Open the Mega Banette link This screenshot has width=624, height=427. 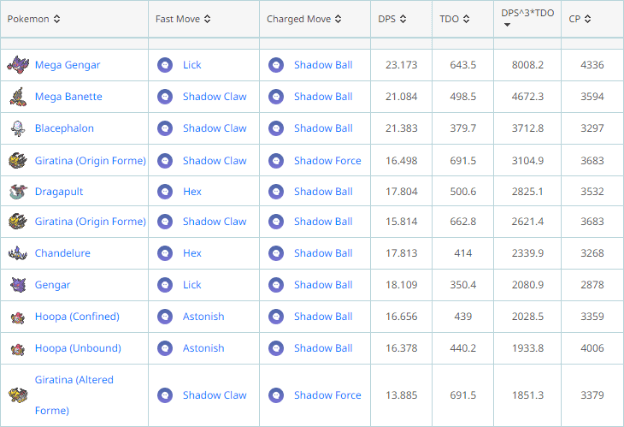coord(68,97)
